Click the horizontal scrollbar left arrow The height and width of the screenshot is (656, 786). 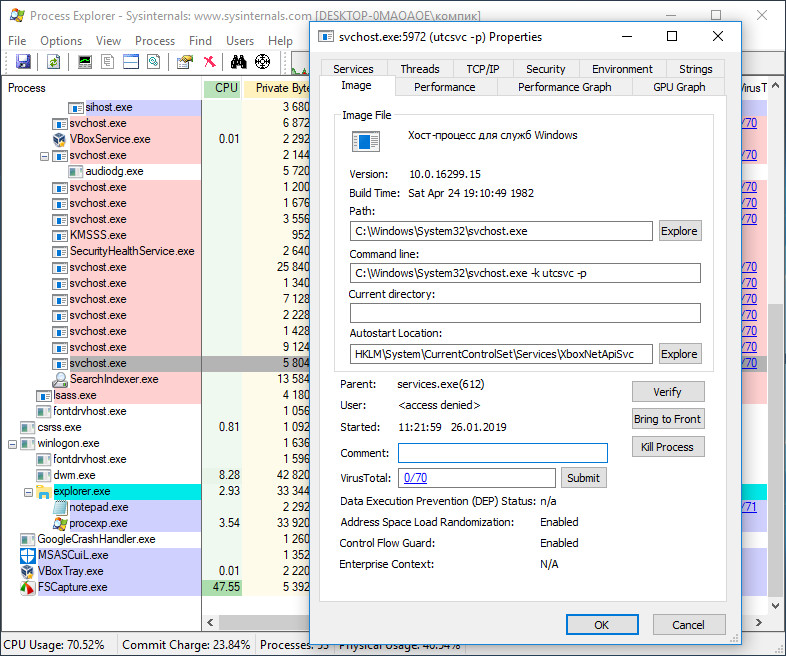point(211,623)
